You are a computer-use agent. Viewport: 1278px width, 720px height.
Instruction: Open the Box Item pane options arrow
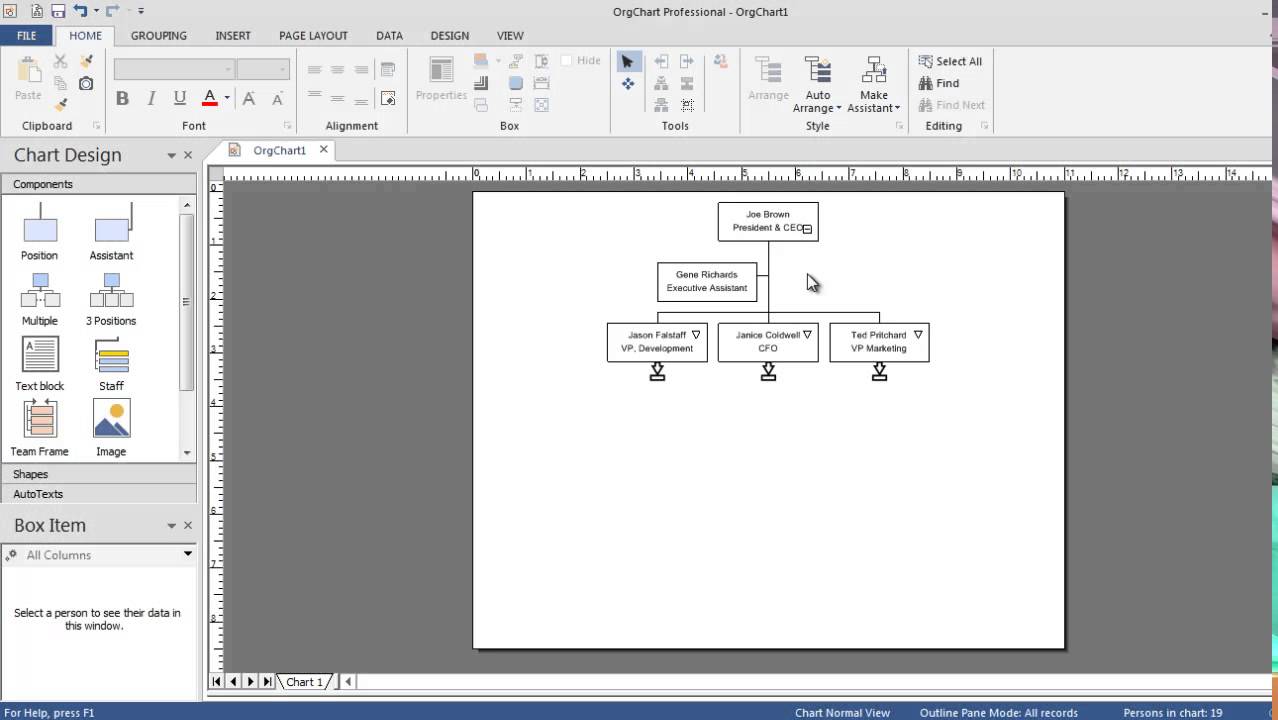(x=172, y=526)
